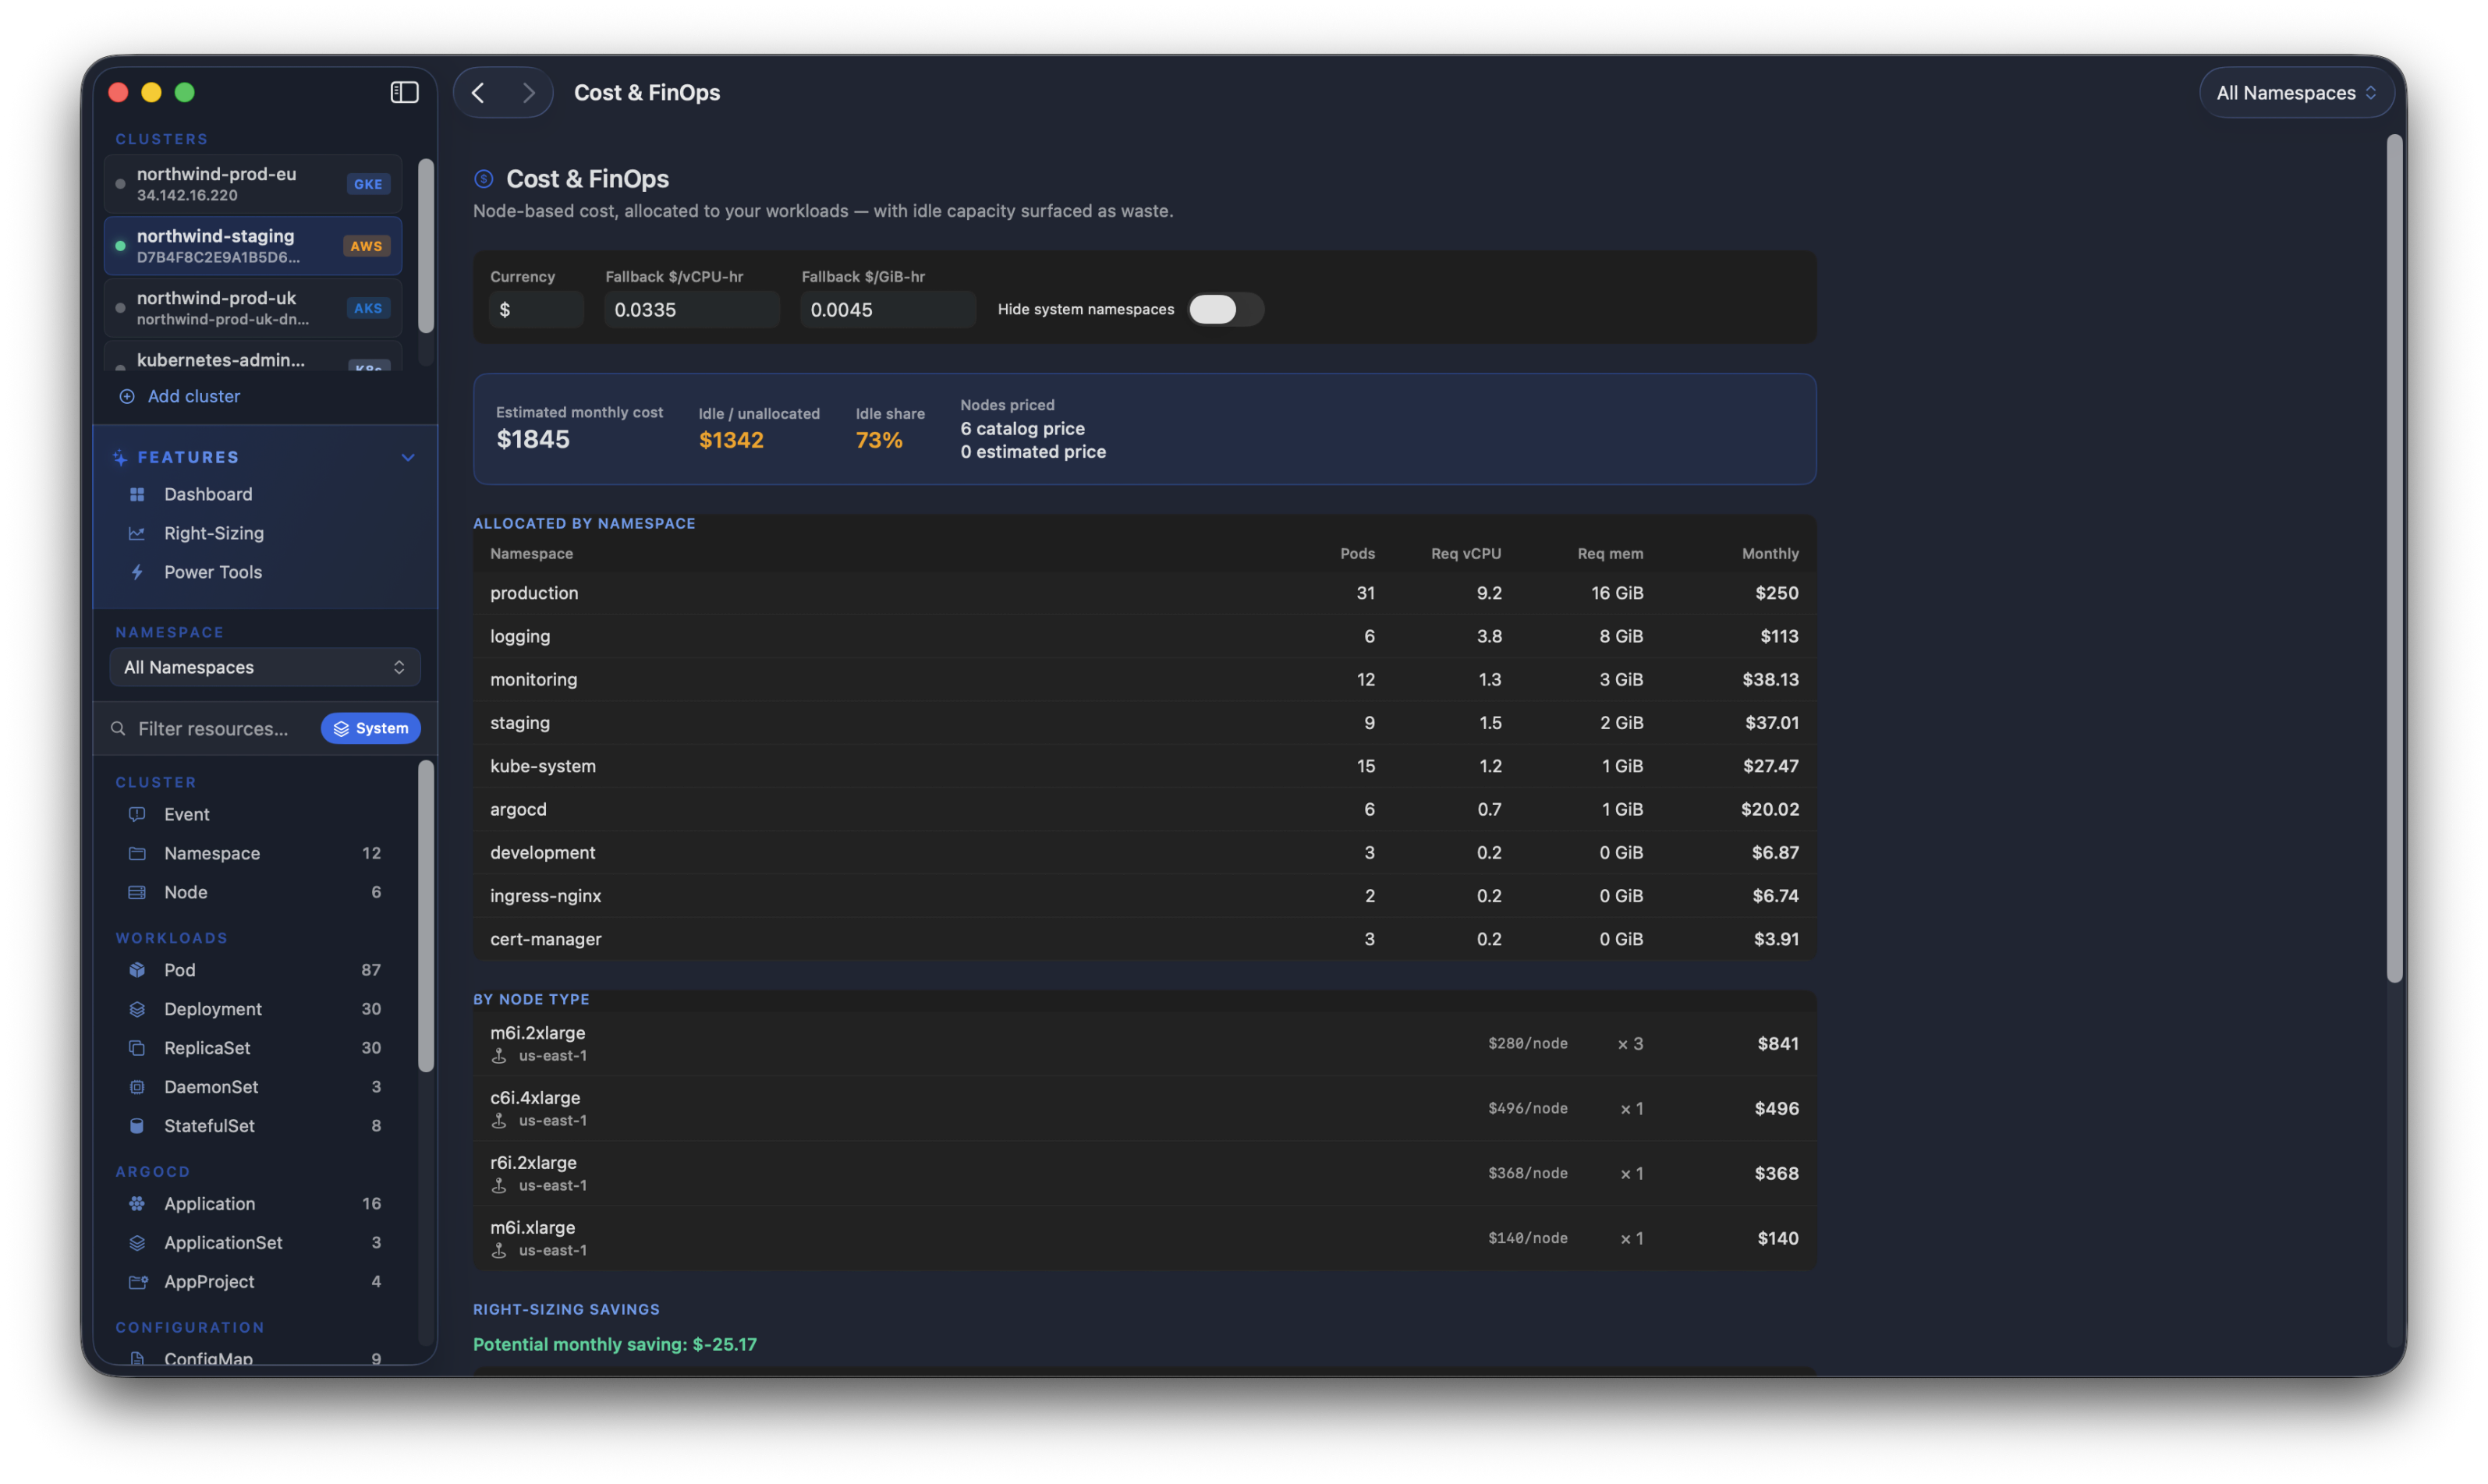Click the Add cluster link
Image resolution: width=2488 pixels, height=1484 pixels.
coord(194,396)
